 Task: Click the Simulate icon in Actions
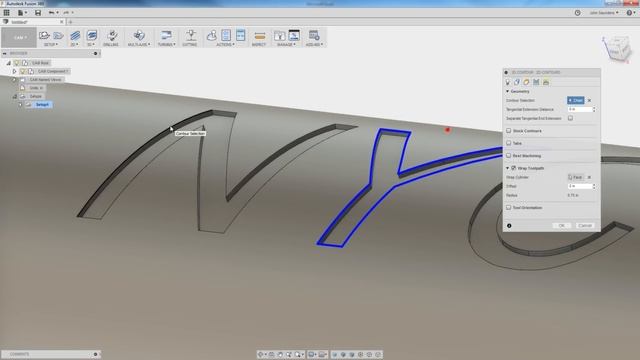coord(211,36)
